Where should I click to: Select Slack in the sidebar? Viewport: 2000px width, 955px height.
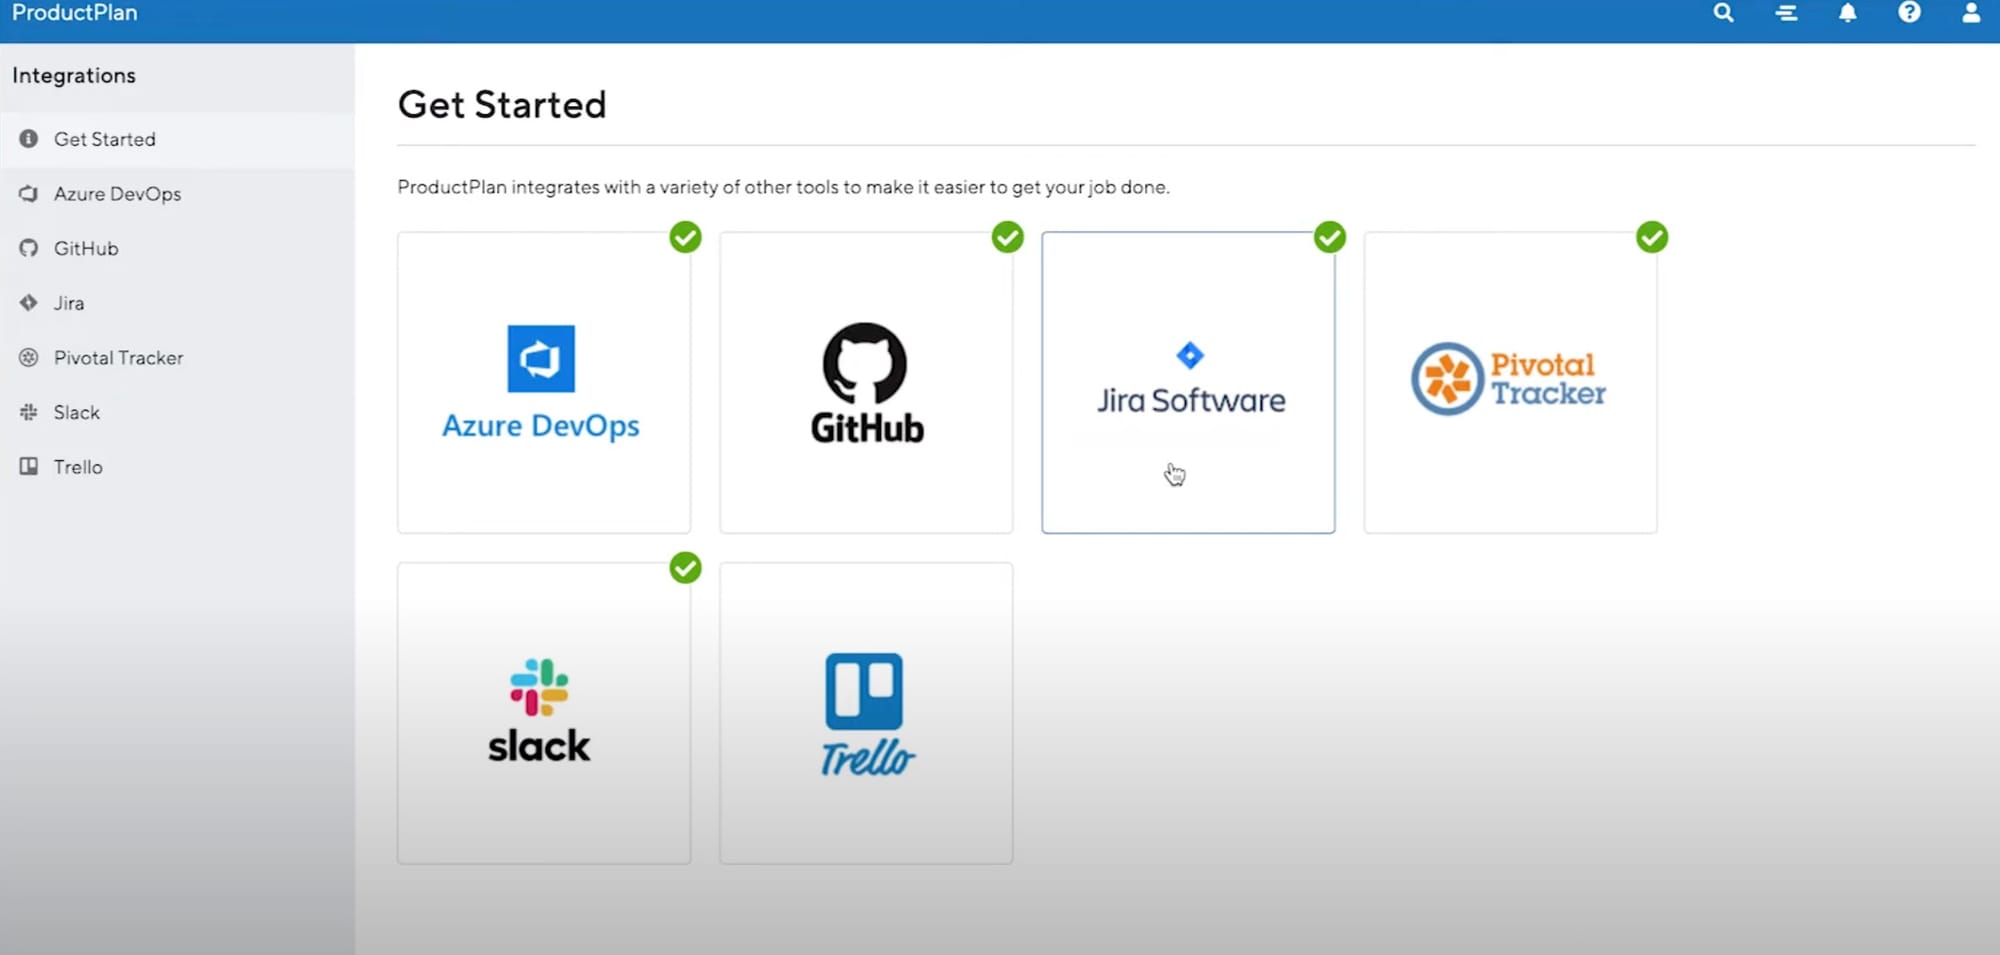pos(177,412)
